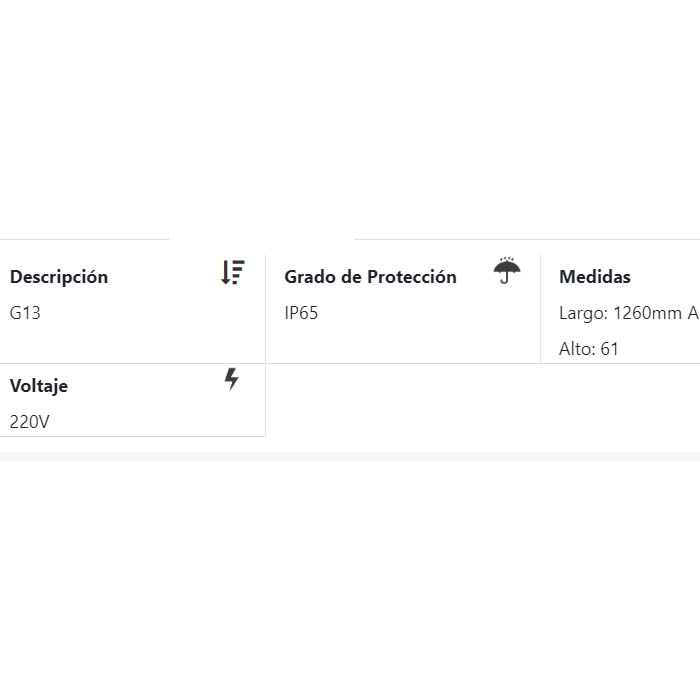Click the IP65 protection rating value
The width and height of the screenshot is (700, 700).
point(301,313)
